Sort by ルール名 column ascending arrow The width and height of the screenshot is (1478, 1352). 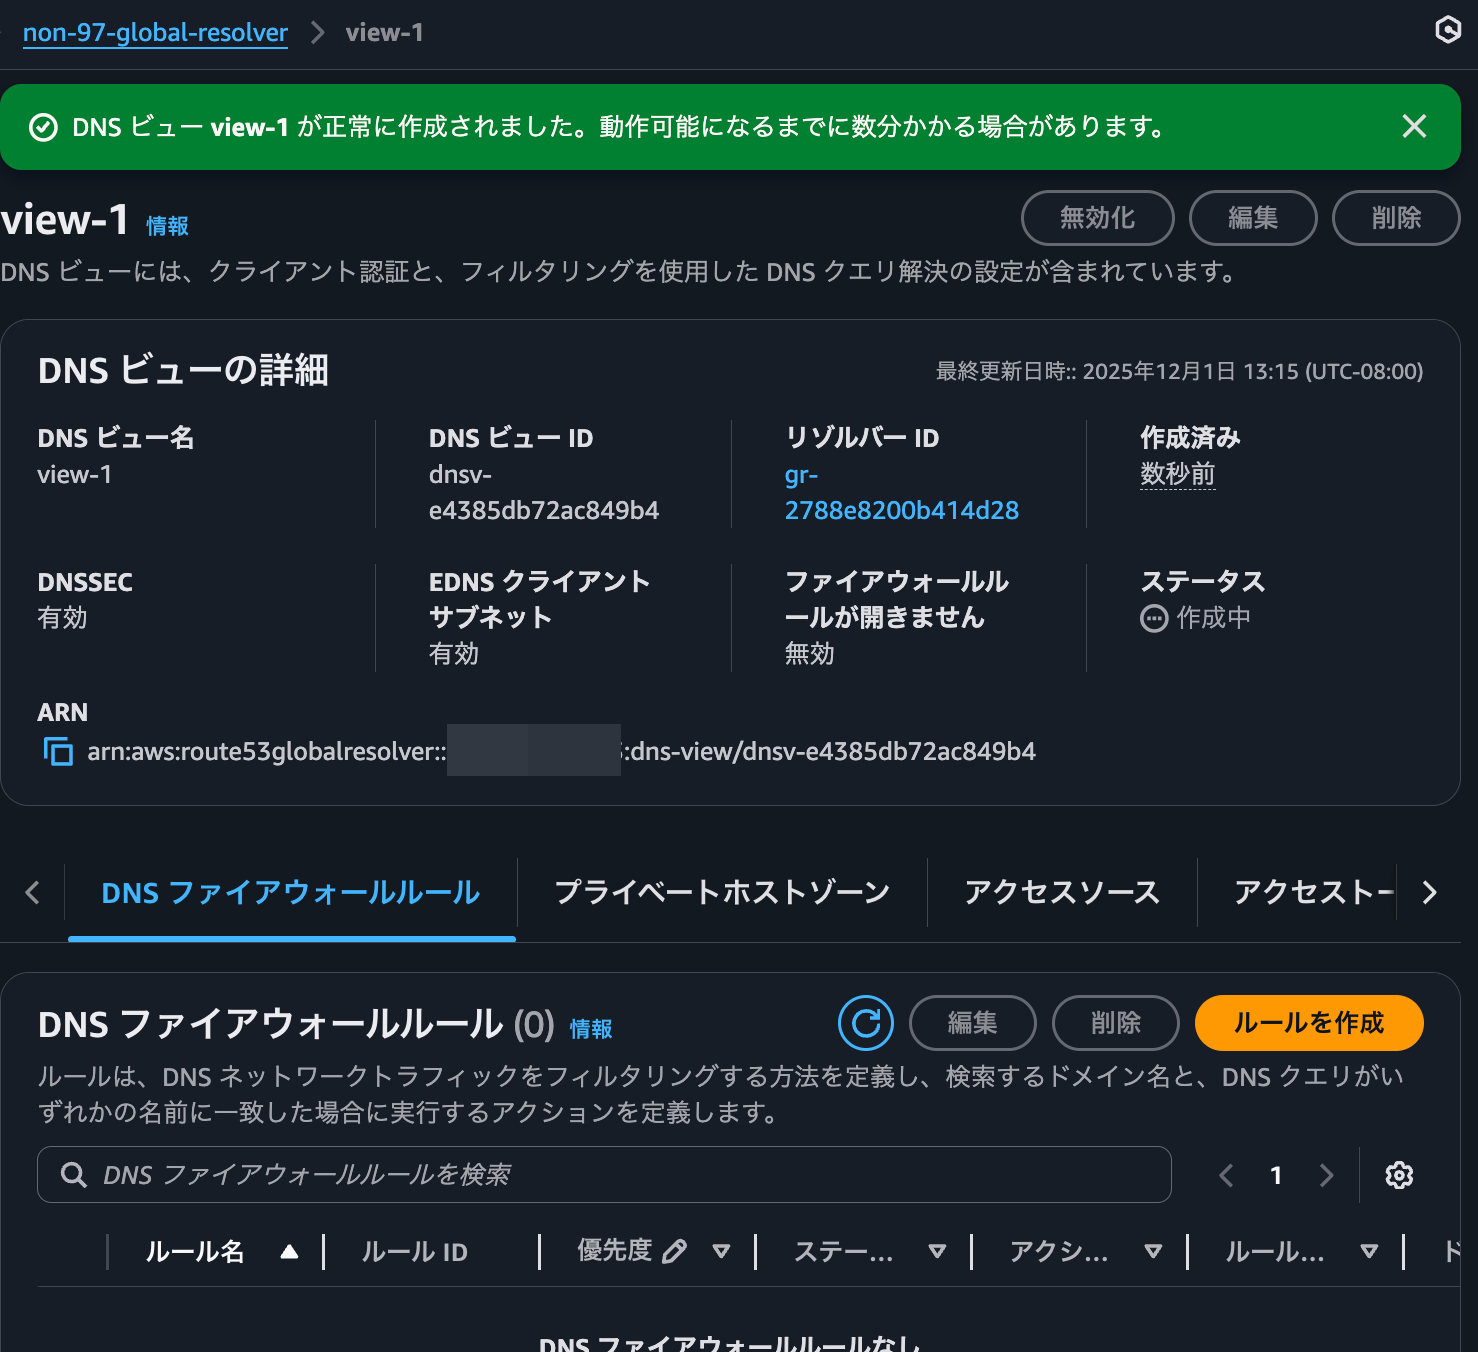click(290, 1251)
